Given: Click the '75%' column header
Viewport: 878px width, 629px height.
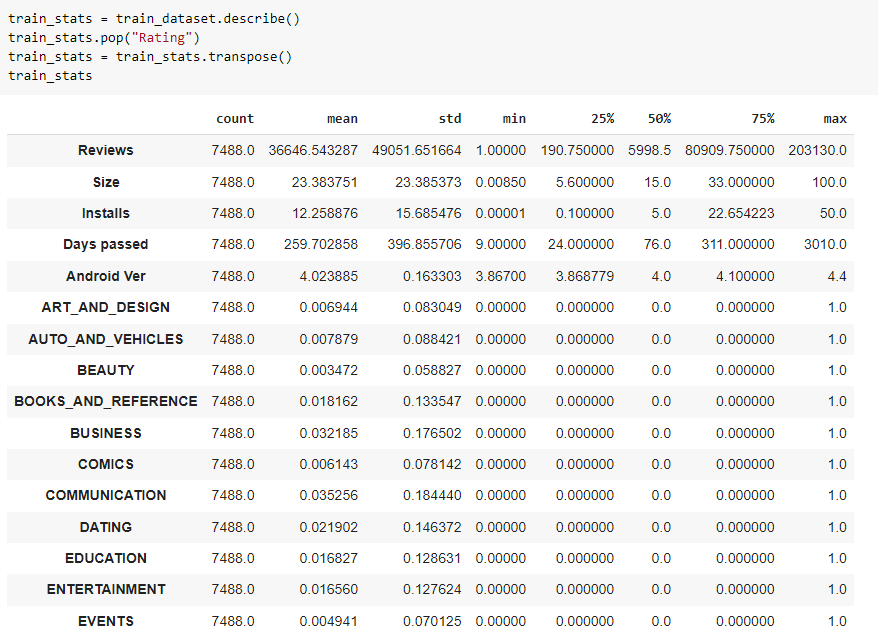Looking at the screenshot, I should [x=762, y=119].
